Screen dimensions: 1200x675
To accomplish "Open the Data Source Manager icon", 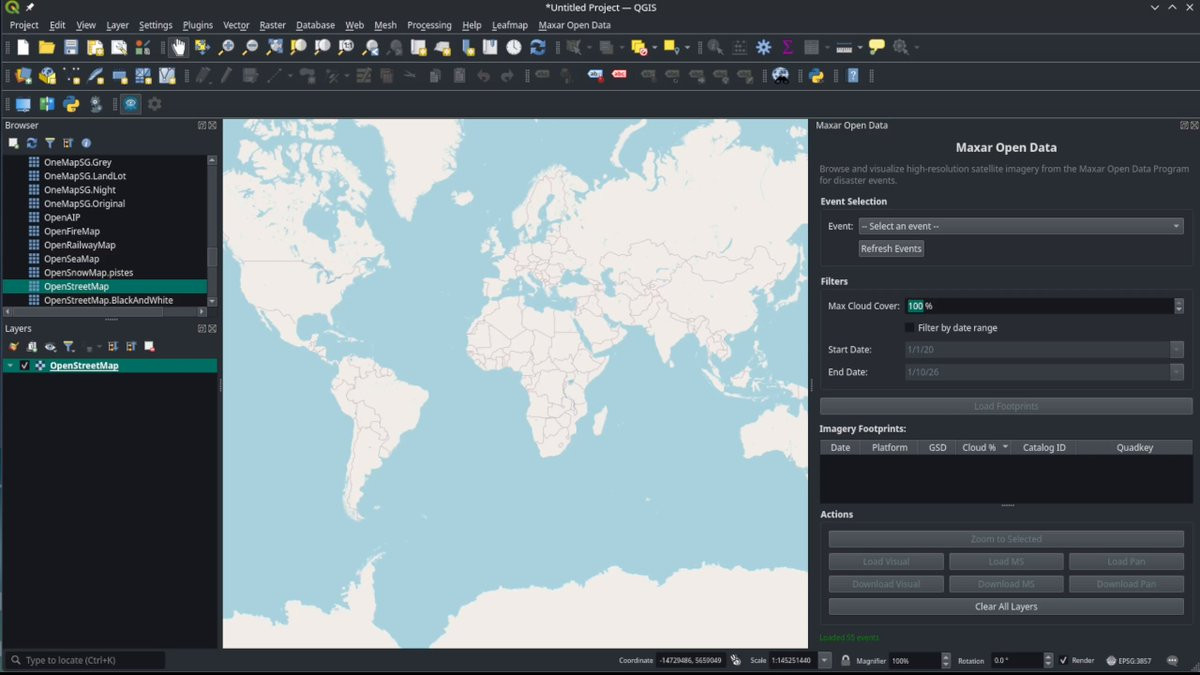I will point(23,75).
